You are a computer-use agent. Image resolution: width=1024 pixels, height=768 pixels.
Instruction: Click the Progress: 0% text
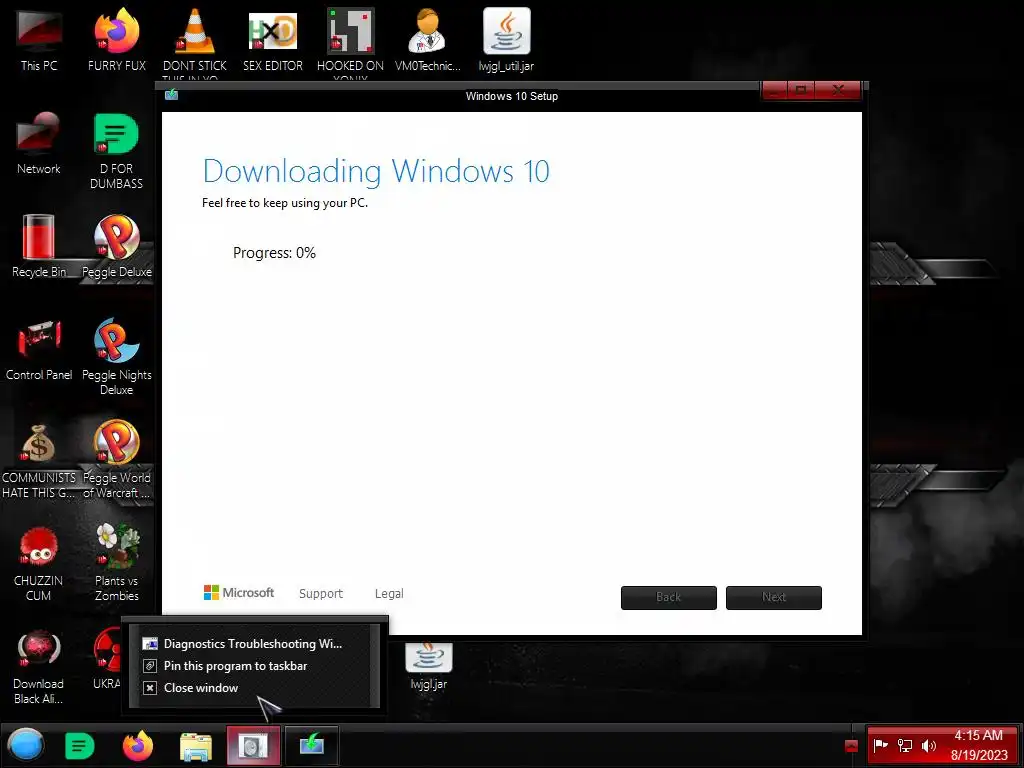(x=274, y=253)
